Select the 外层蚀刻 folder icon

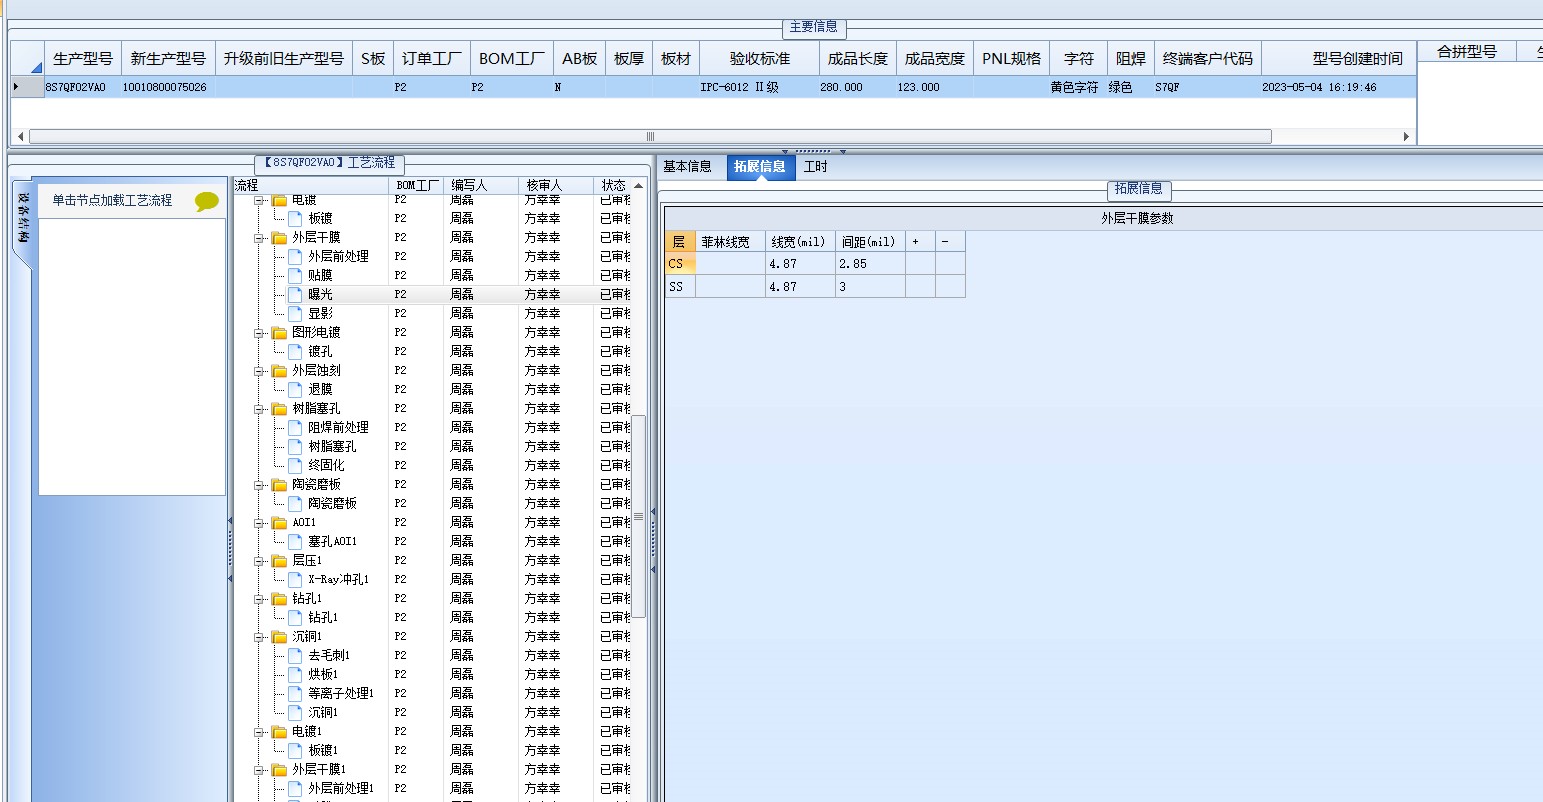click(x=279, y=371)
